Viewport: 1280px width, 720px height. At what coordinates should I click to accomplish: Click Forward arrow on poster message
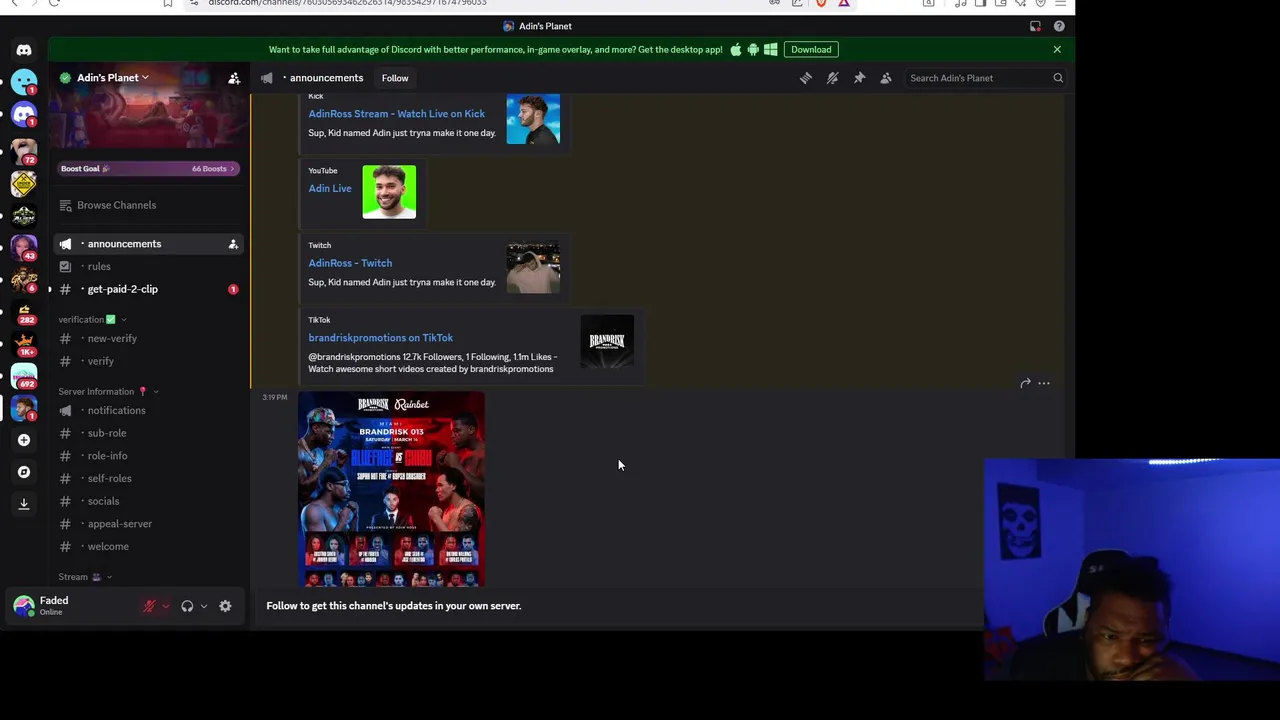click(1025, 383)
